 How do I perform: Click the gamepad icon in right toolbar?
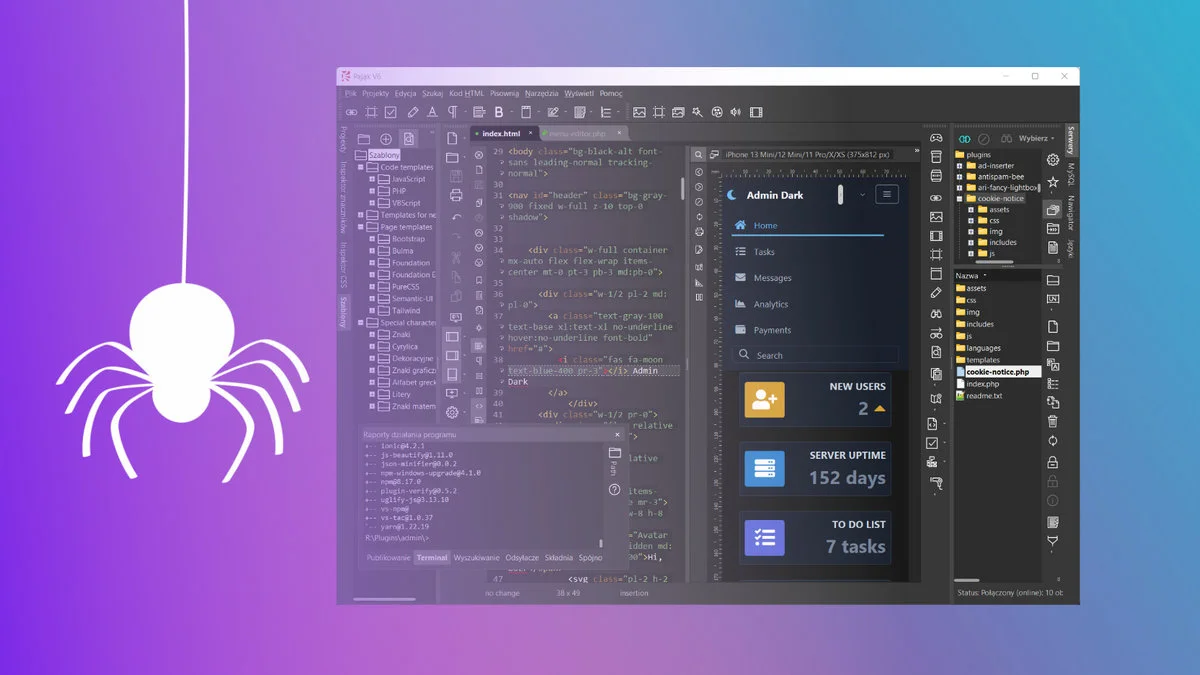click(x=936, y=137)
